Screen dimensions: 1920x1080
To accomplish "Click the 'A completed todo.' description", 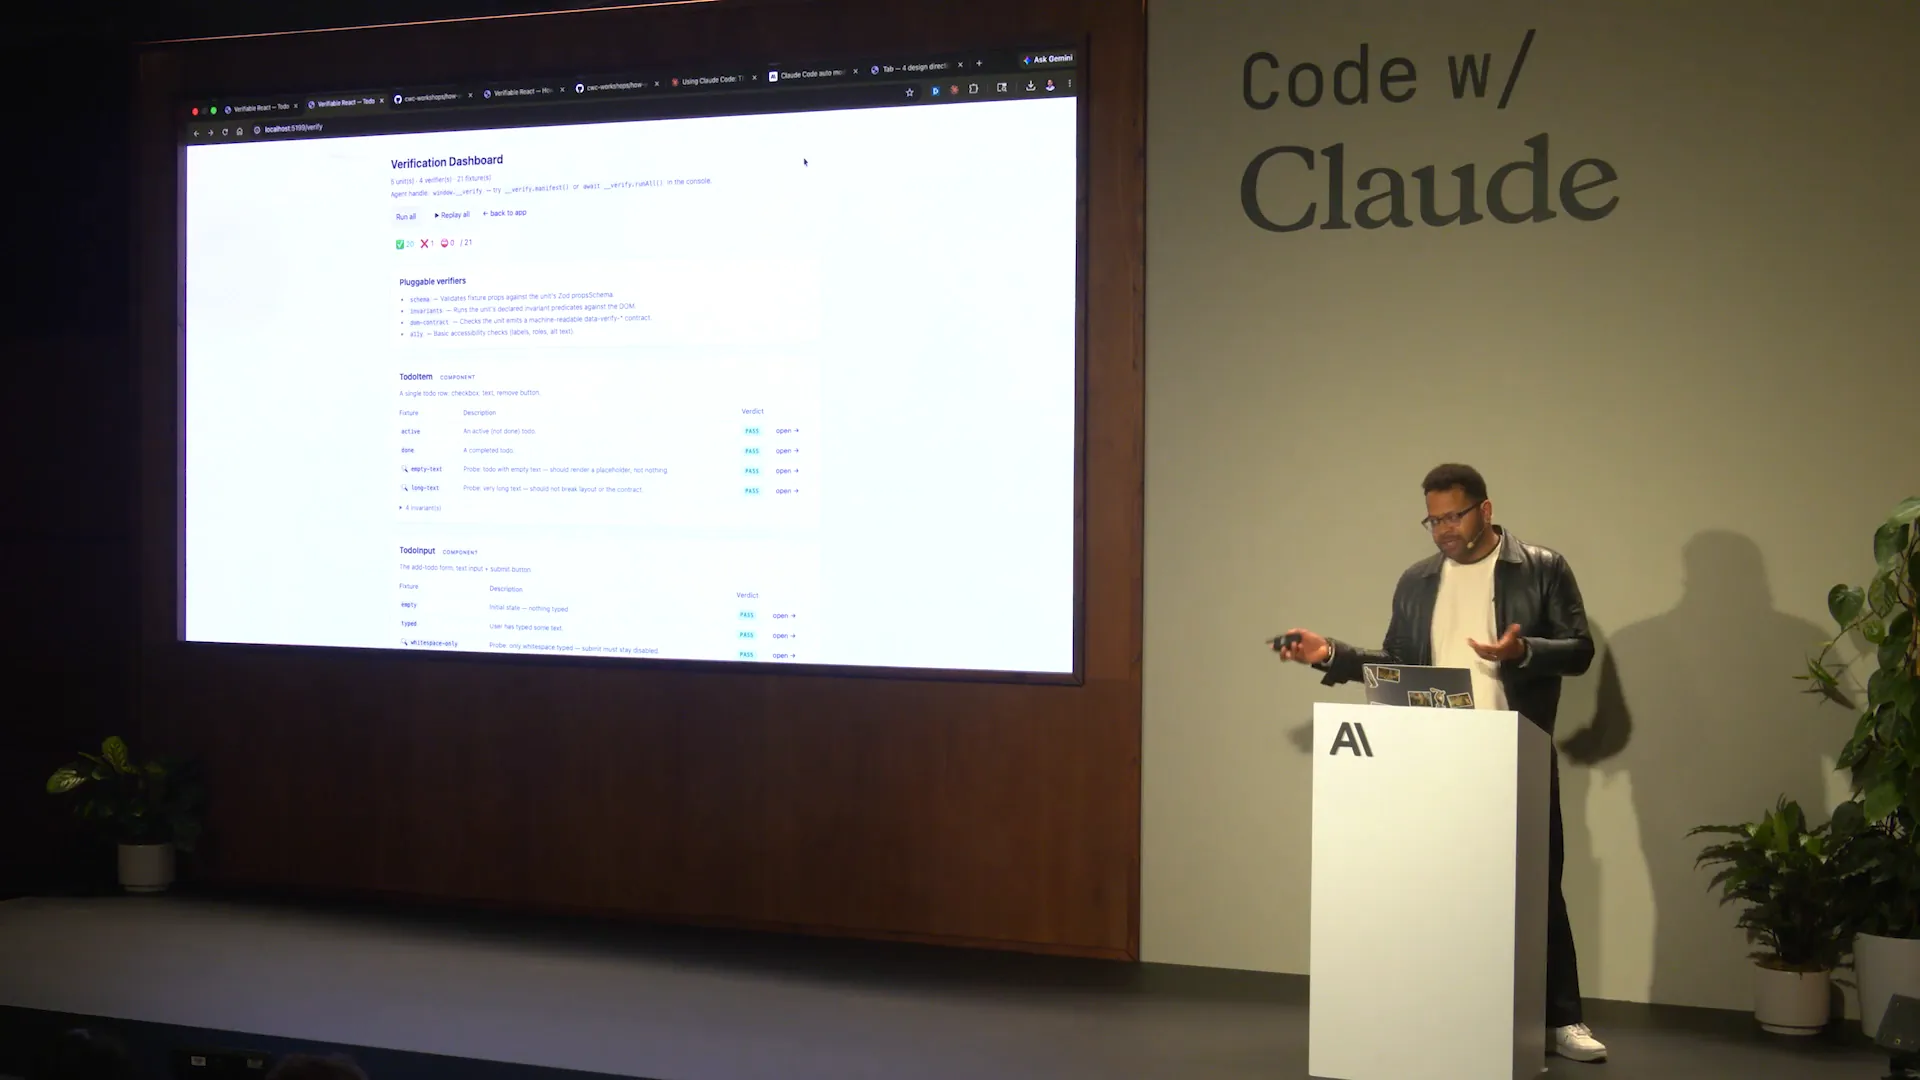I will 488,450.
